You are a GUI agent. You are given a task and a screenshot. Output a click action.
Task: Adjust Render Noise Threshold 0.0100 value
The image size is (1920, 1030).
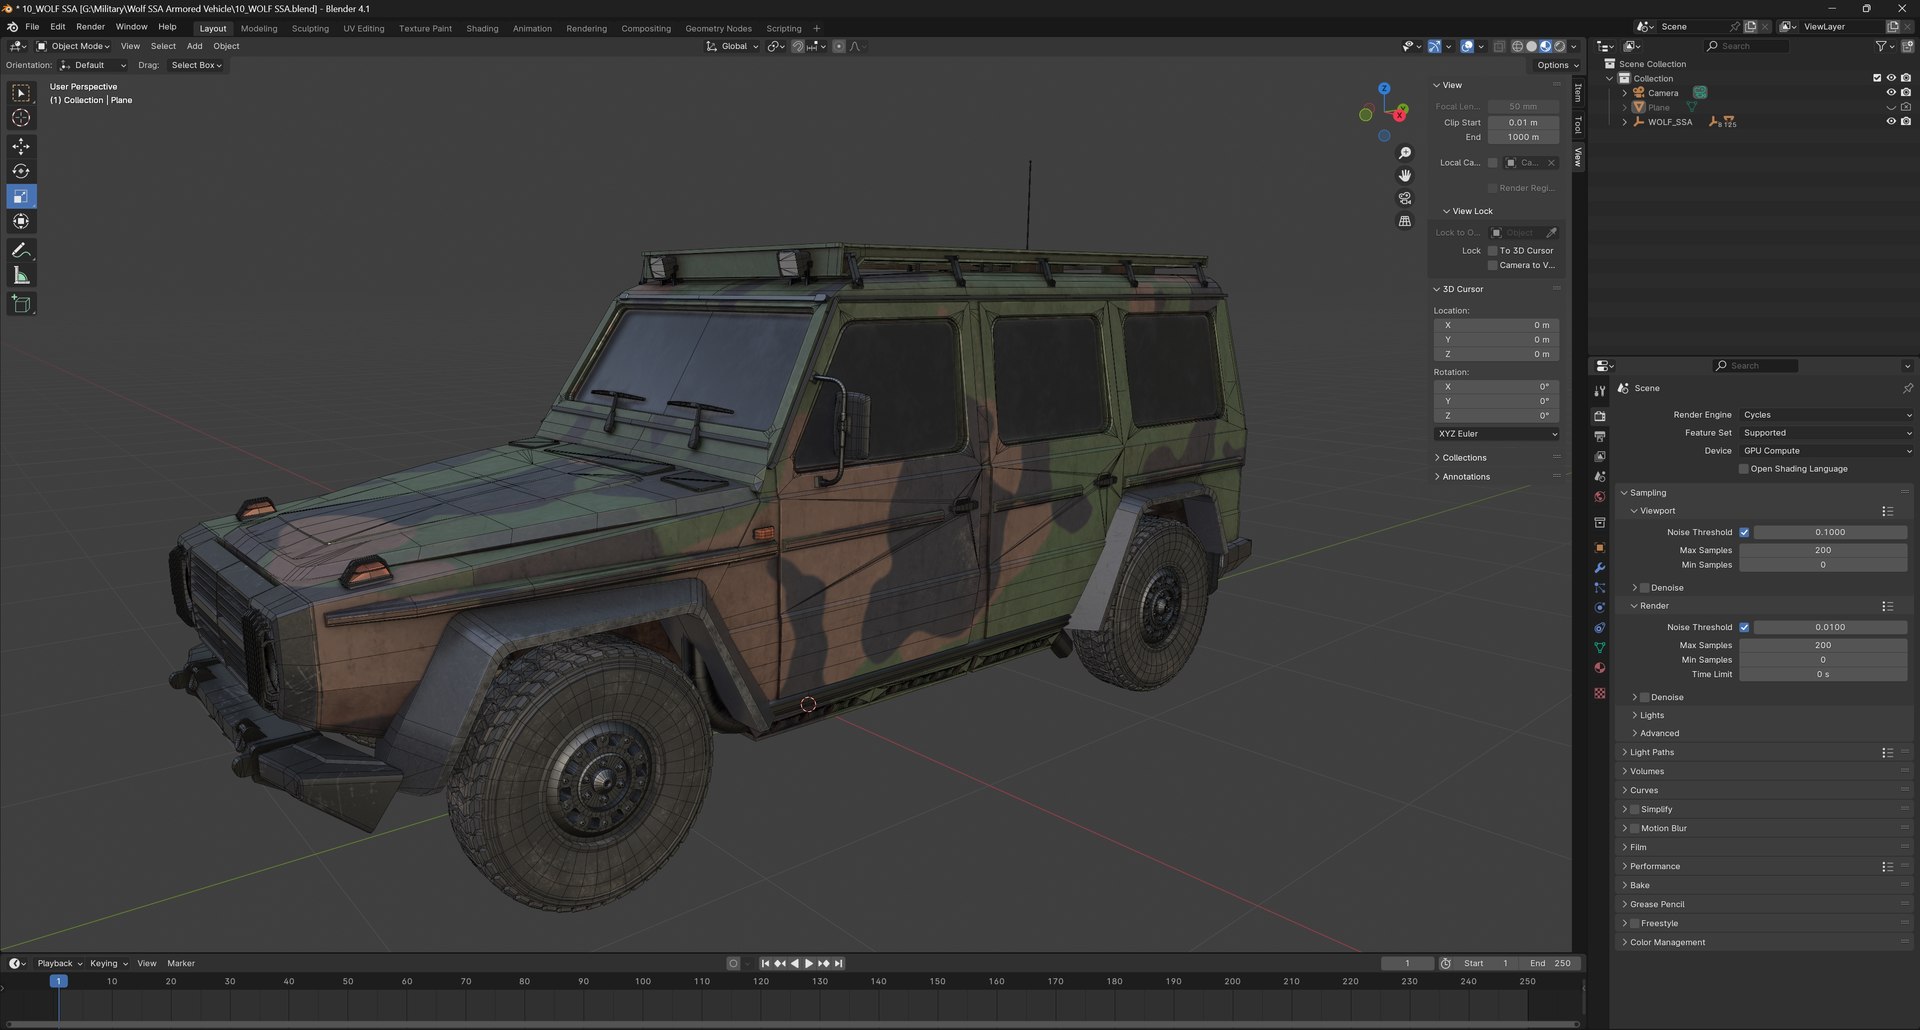1830,628
